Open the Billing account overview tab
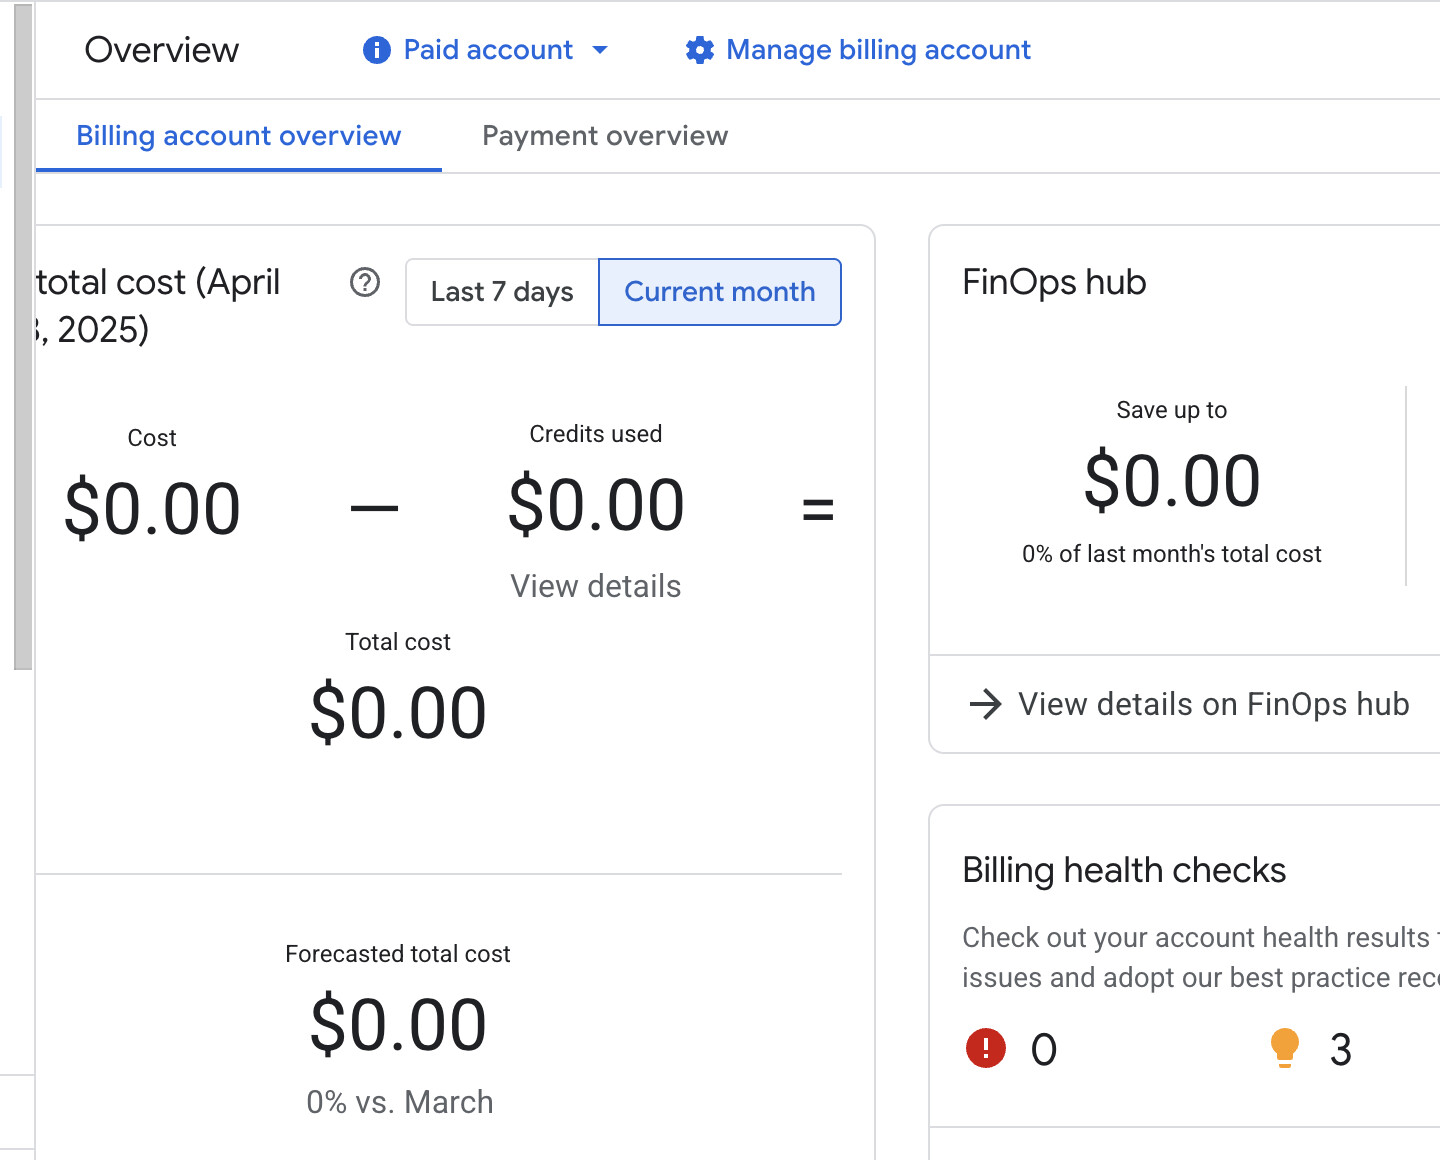Screen dimensions: 1440x1160 pyautogui.click(x=239, y=136)
